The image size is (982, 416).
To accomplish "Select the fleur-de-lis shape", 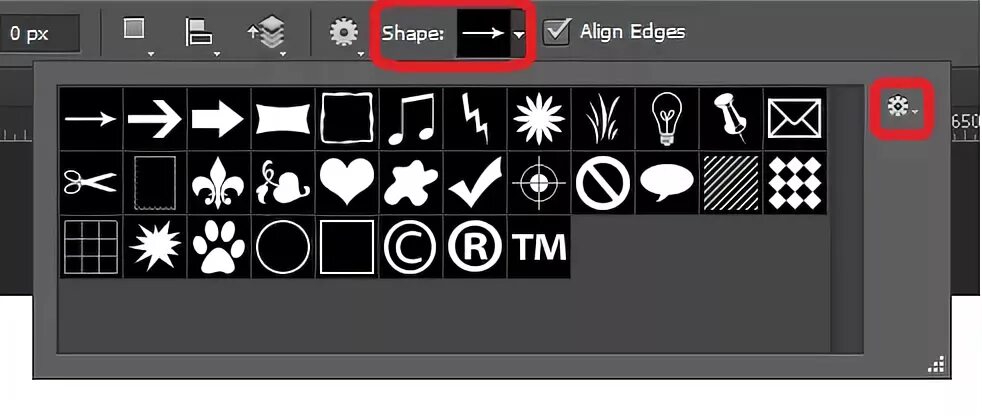I will pos(219,182).
